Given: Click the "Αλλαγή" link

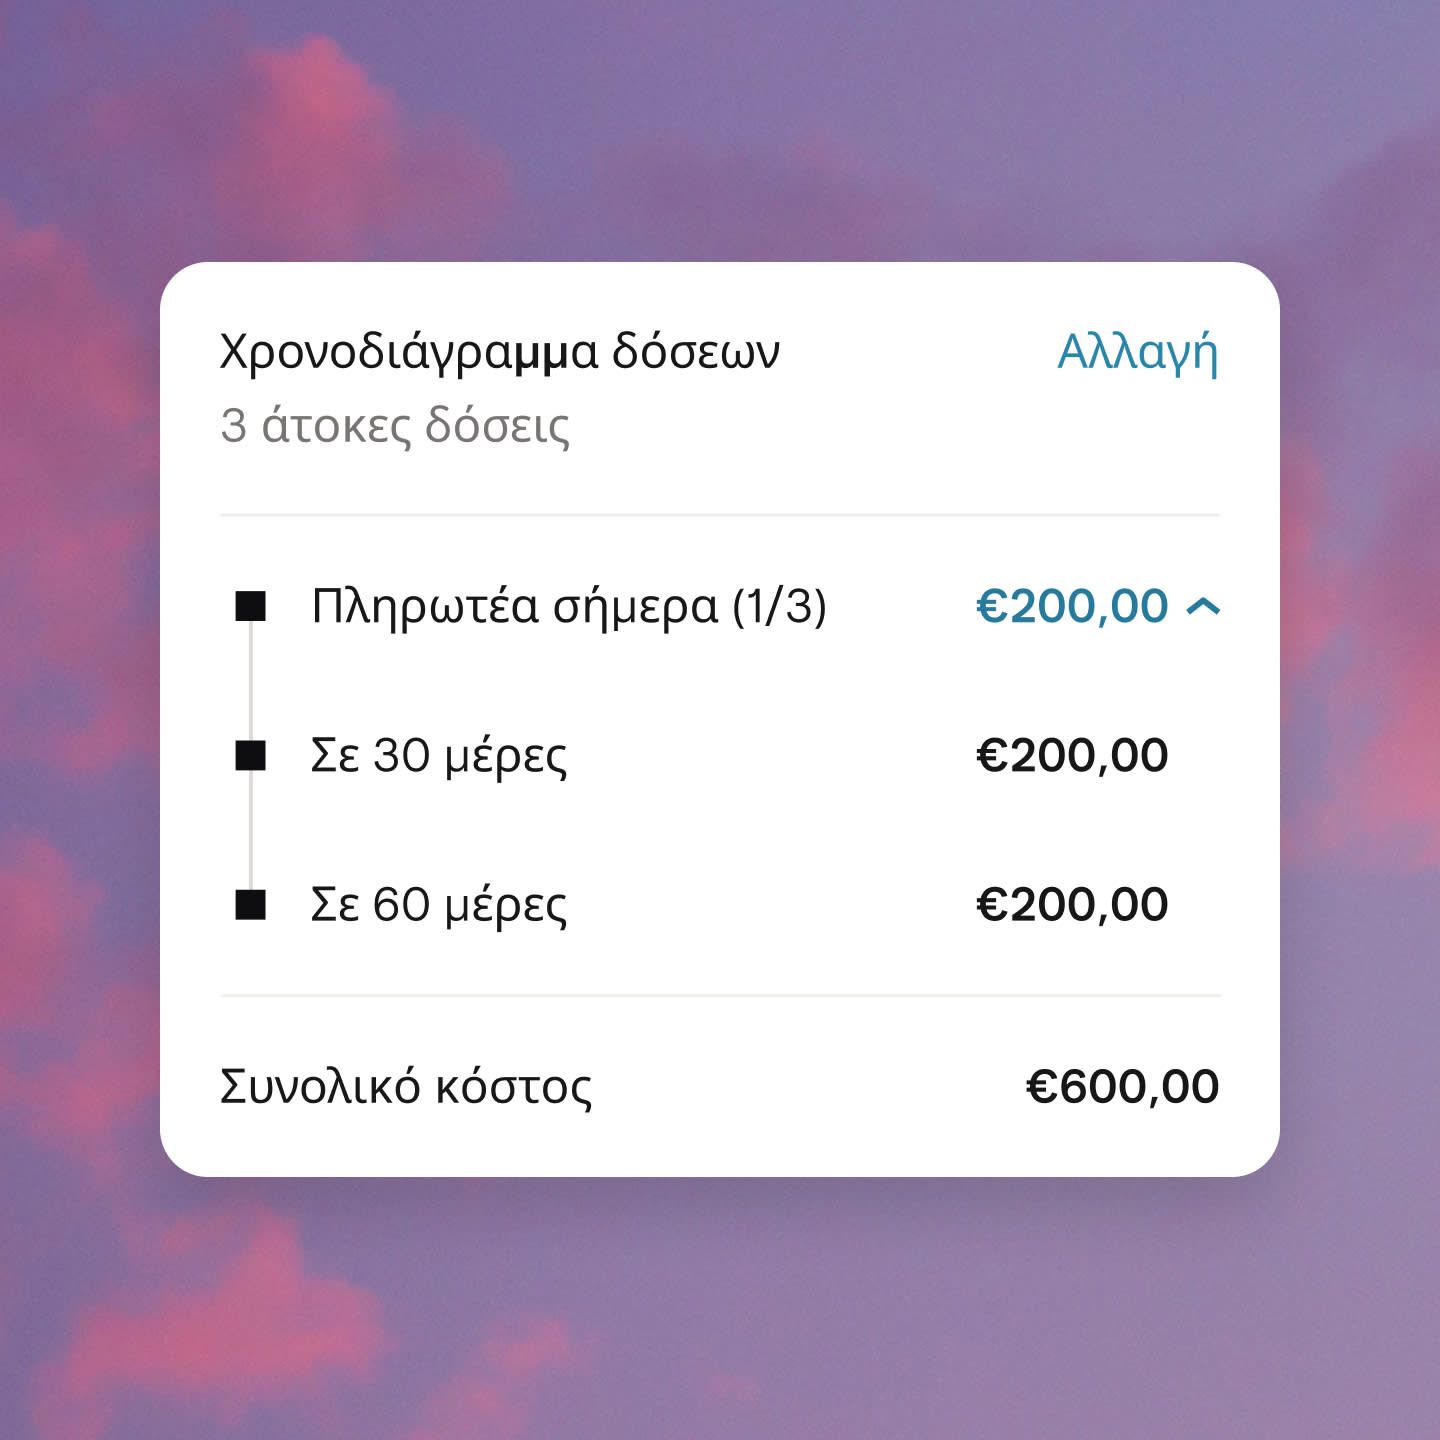Looking at the screenshot, I should [1137, 353].
